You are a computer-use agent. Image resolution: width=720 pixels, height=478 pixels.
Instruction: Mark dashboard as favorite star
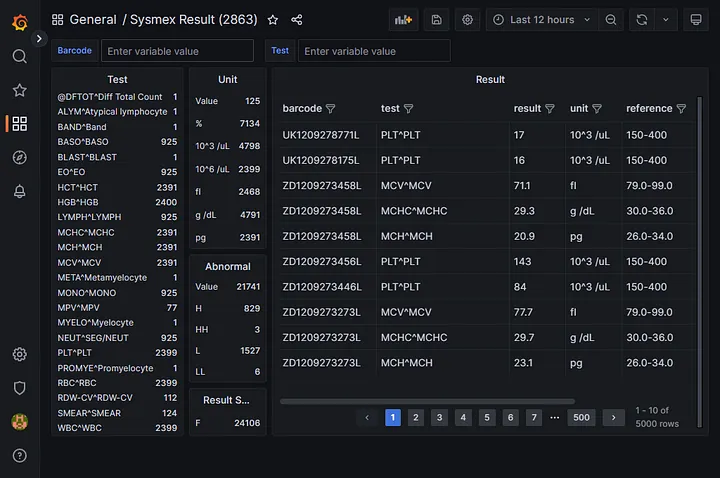click(273, 20)
